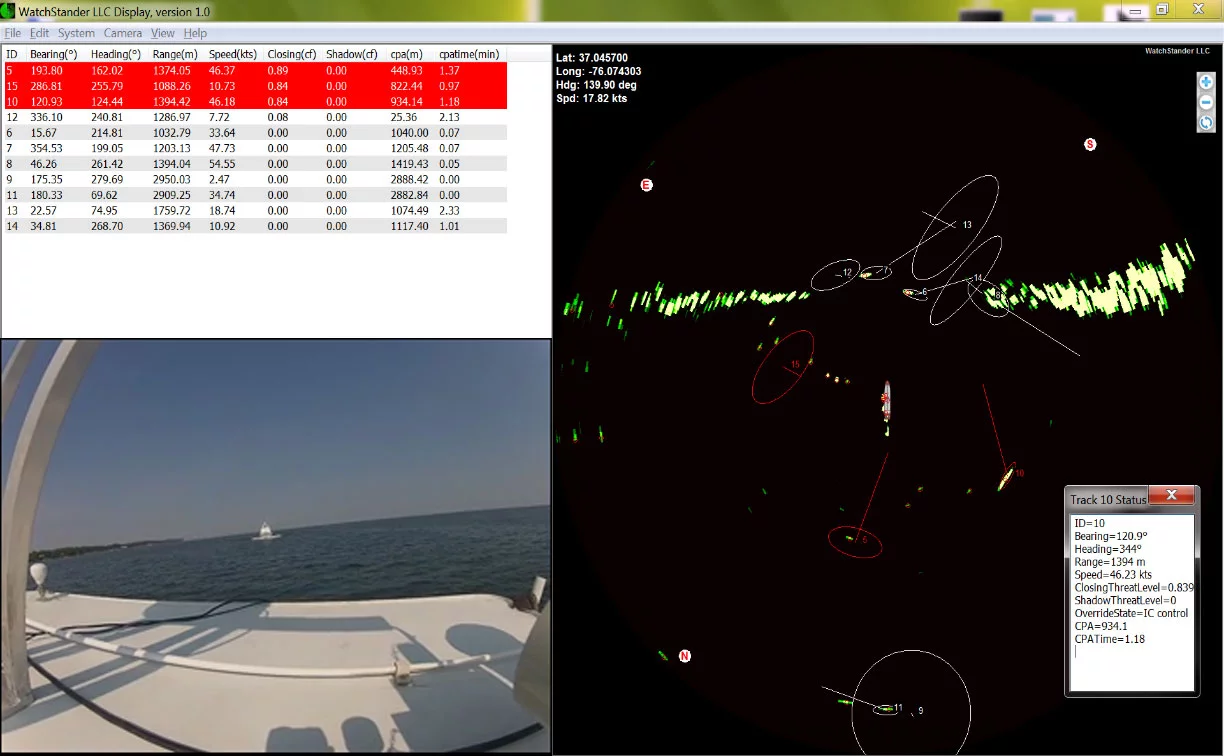Image resolution: width=1224 pixels, height=756 pixels.
Task: Zoom in on the radar display
Action: (x=1205, y=81)
